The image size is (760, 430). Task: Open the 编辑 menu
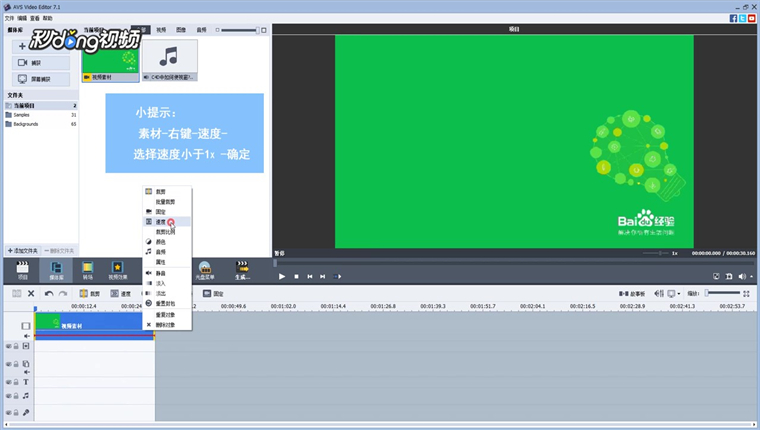(22, 18)
